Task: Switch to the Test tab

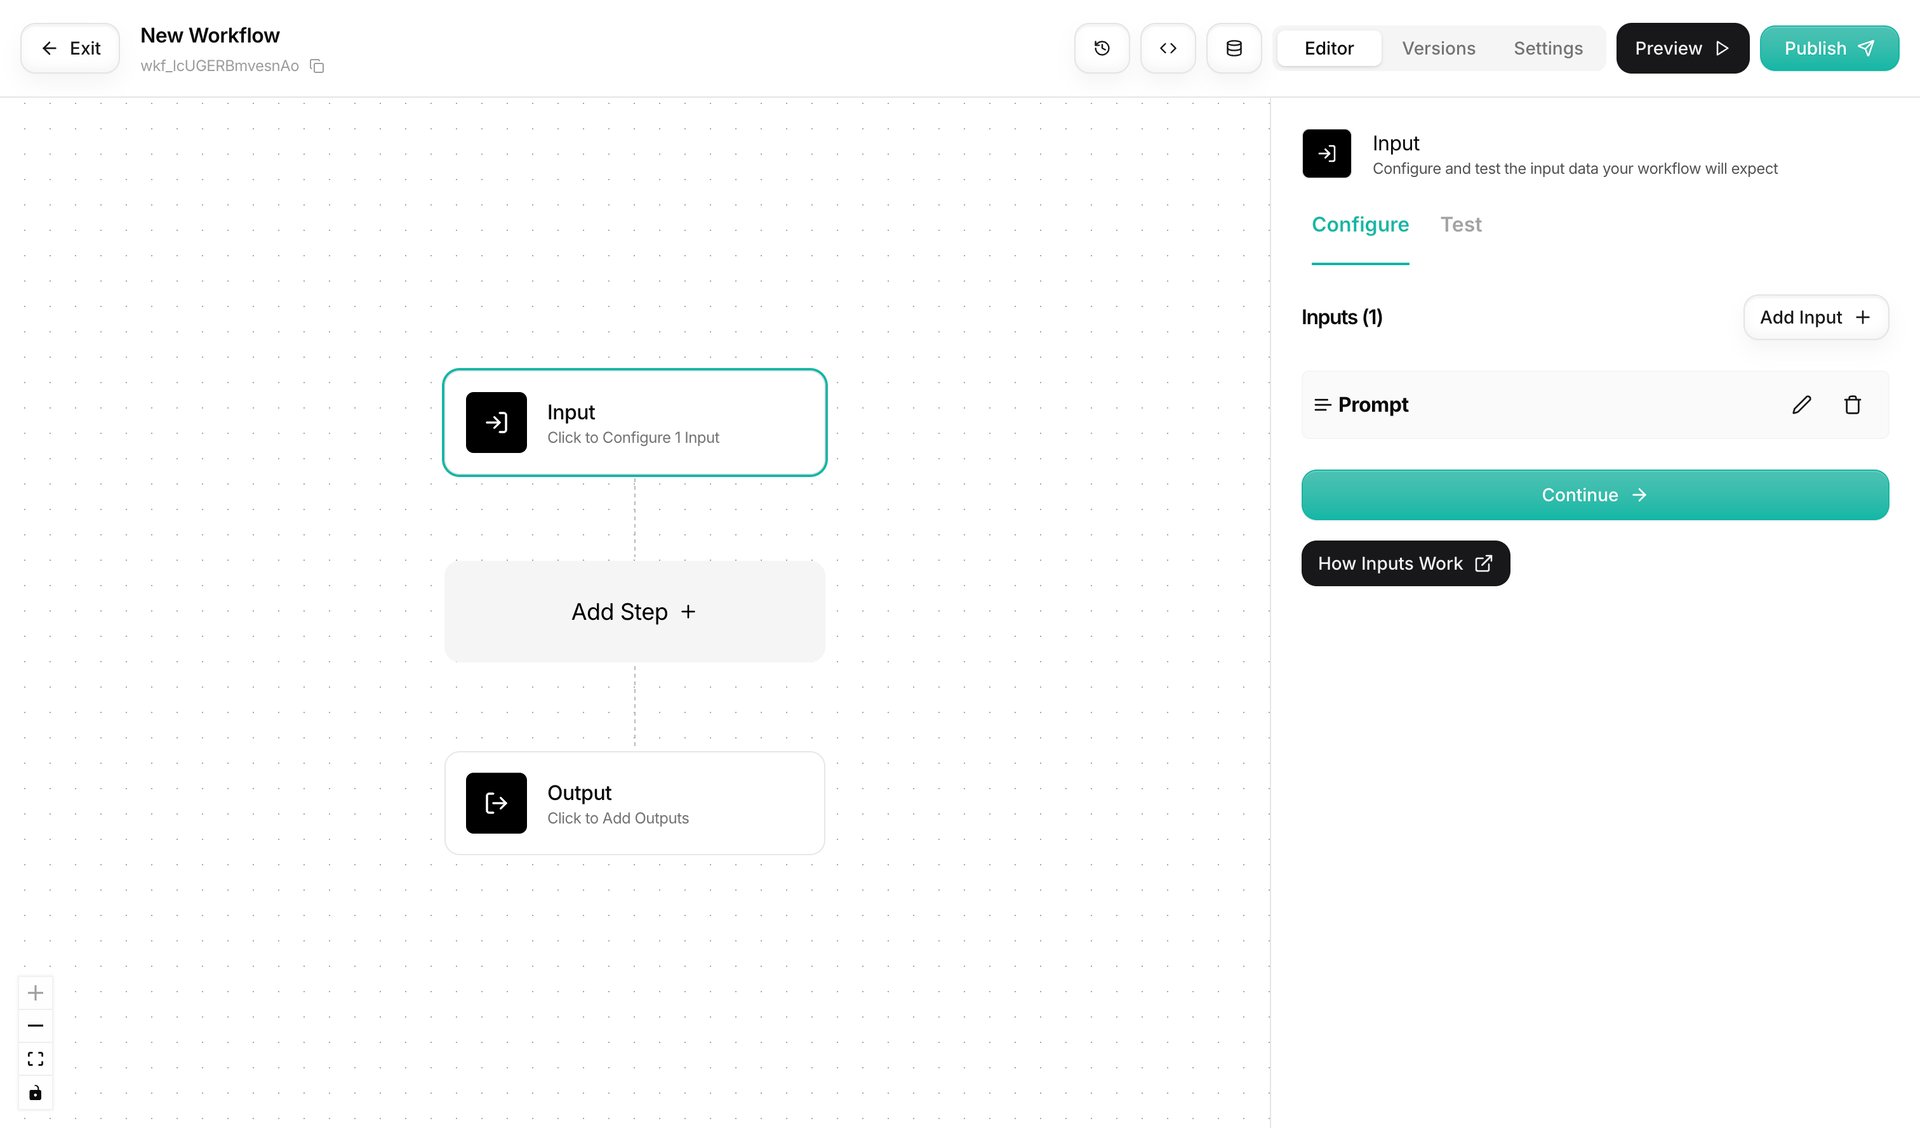Action: pos(1461,224)
